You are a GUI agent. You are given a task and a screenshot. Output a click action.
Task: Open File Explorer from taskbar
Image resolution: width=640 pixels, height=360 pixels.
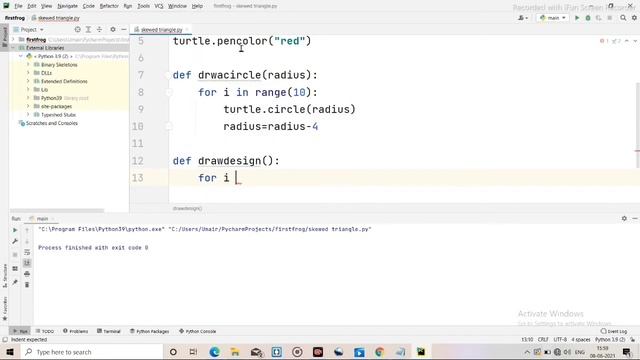point(235,352)
